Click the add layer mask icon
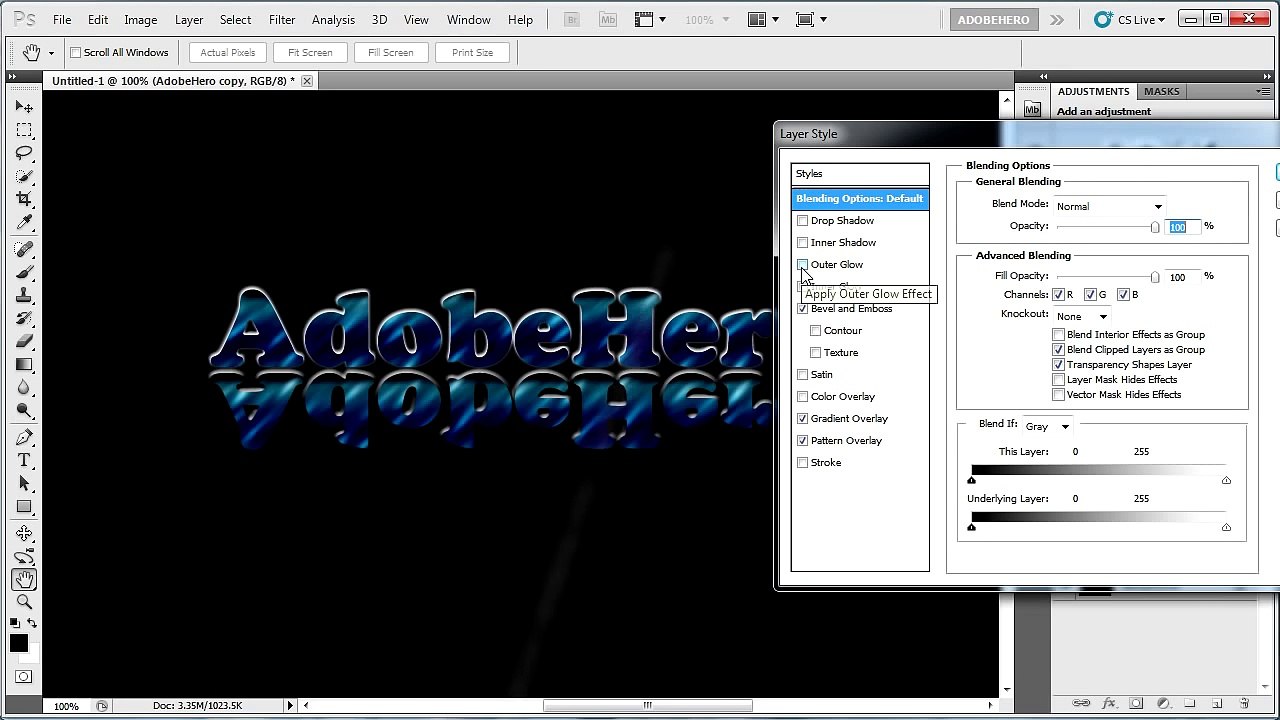The width and height of the screenshot is (1280, 720). click(x=1136, y=703)
